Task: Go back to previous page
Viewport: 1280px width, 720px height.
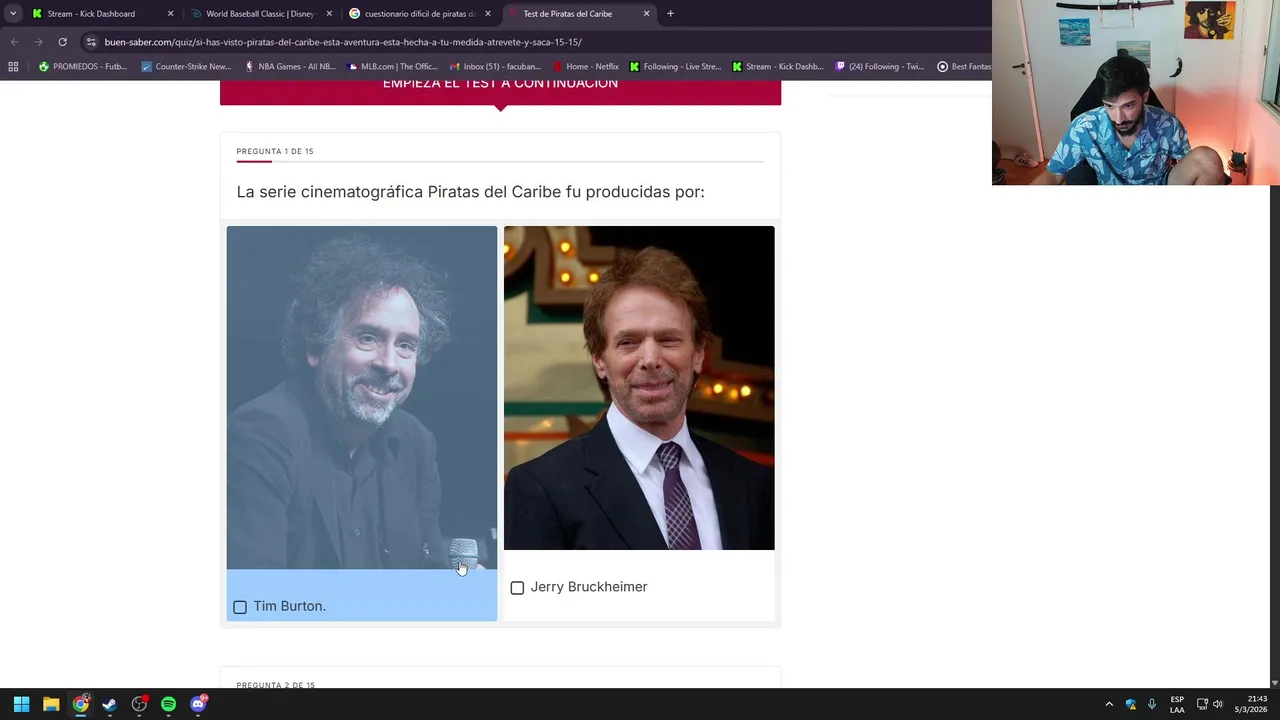Action: (14, 42)
